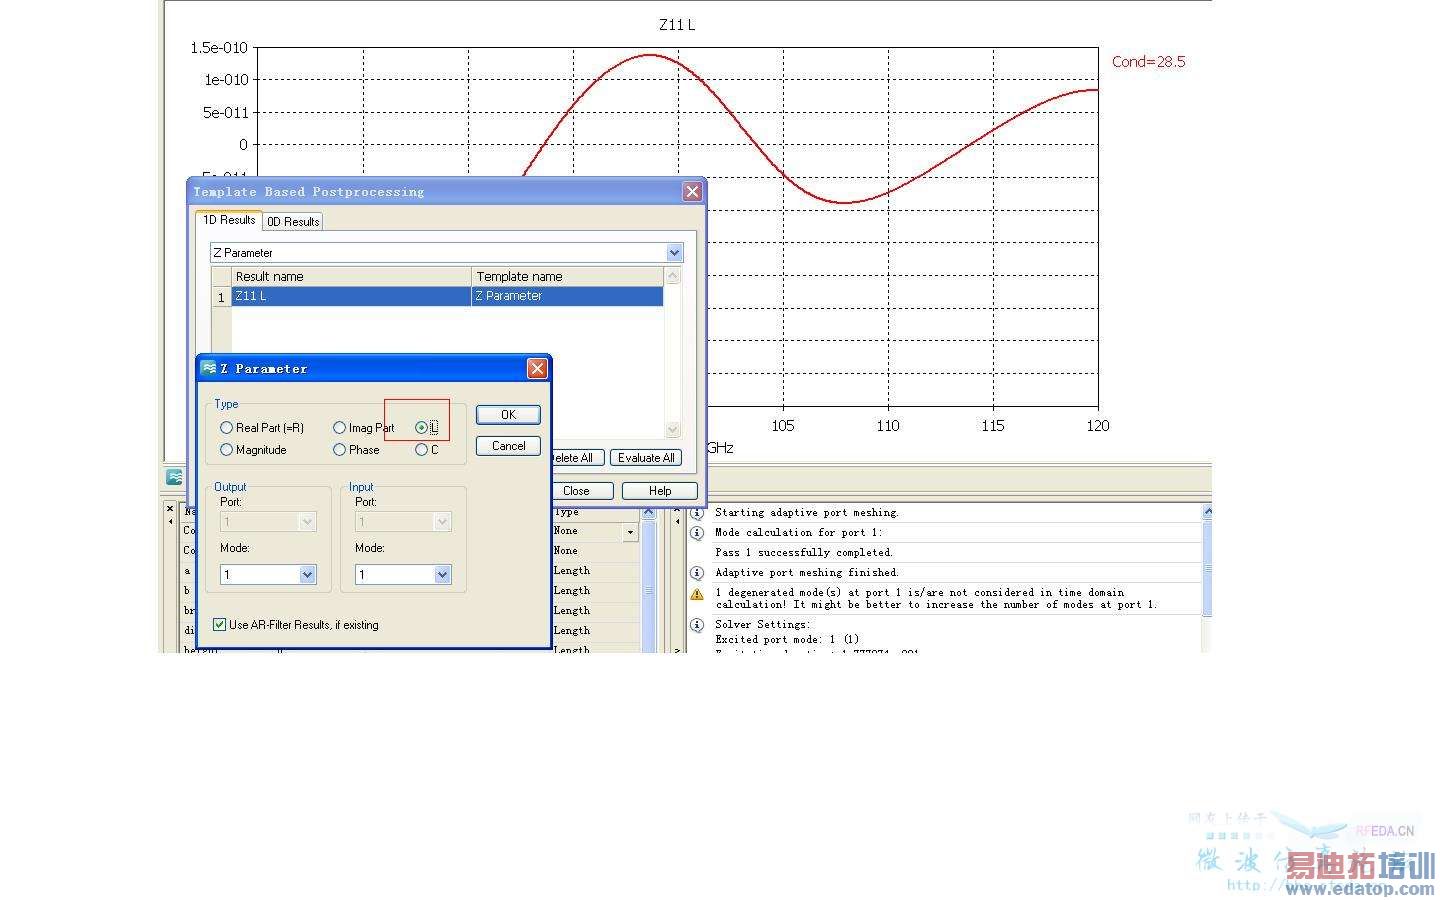Cancel the Z Parameter dialog
This screenshot has width=1440, height=900.
tap(508, 446)
